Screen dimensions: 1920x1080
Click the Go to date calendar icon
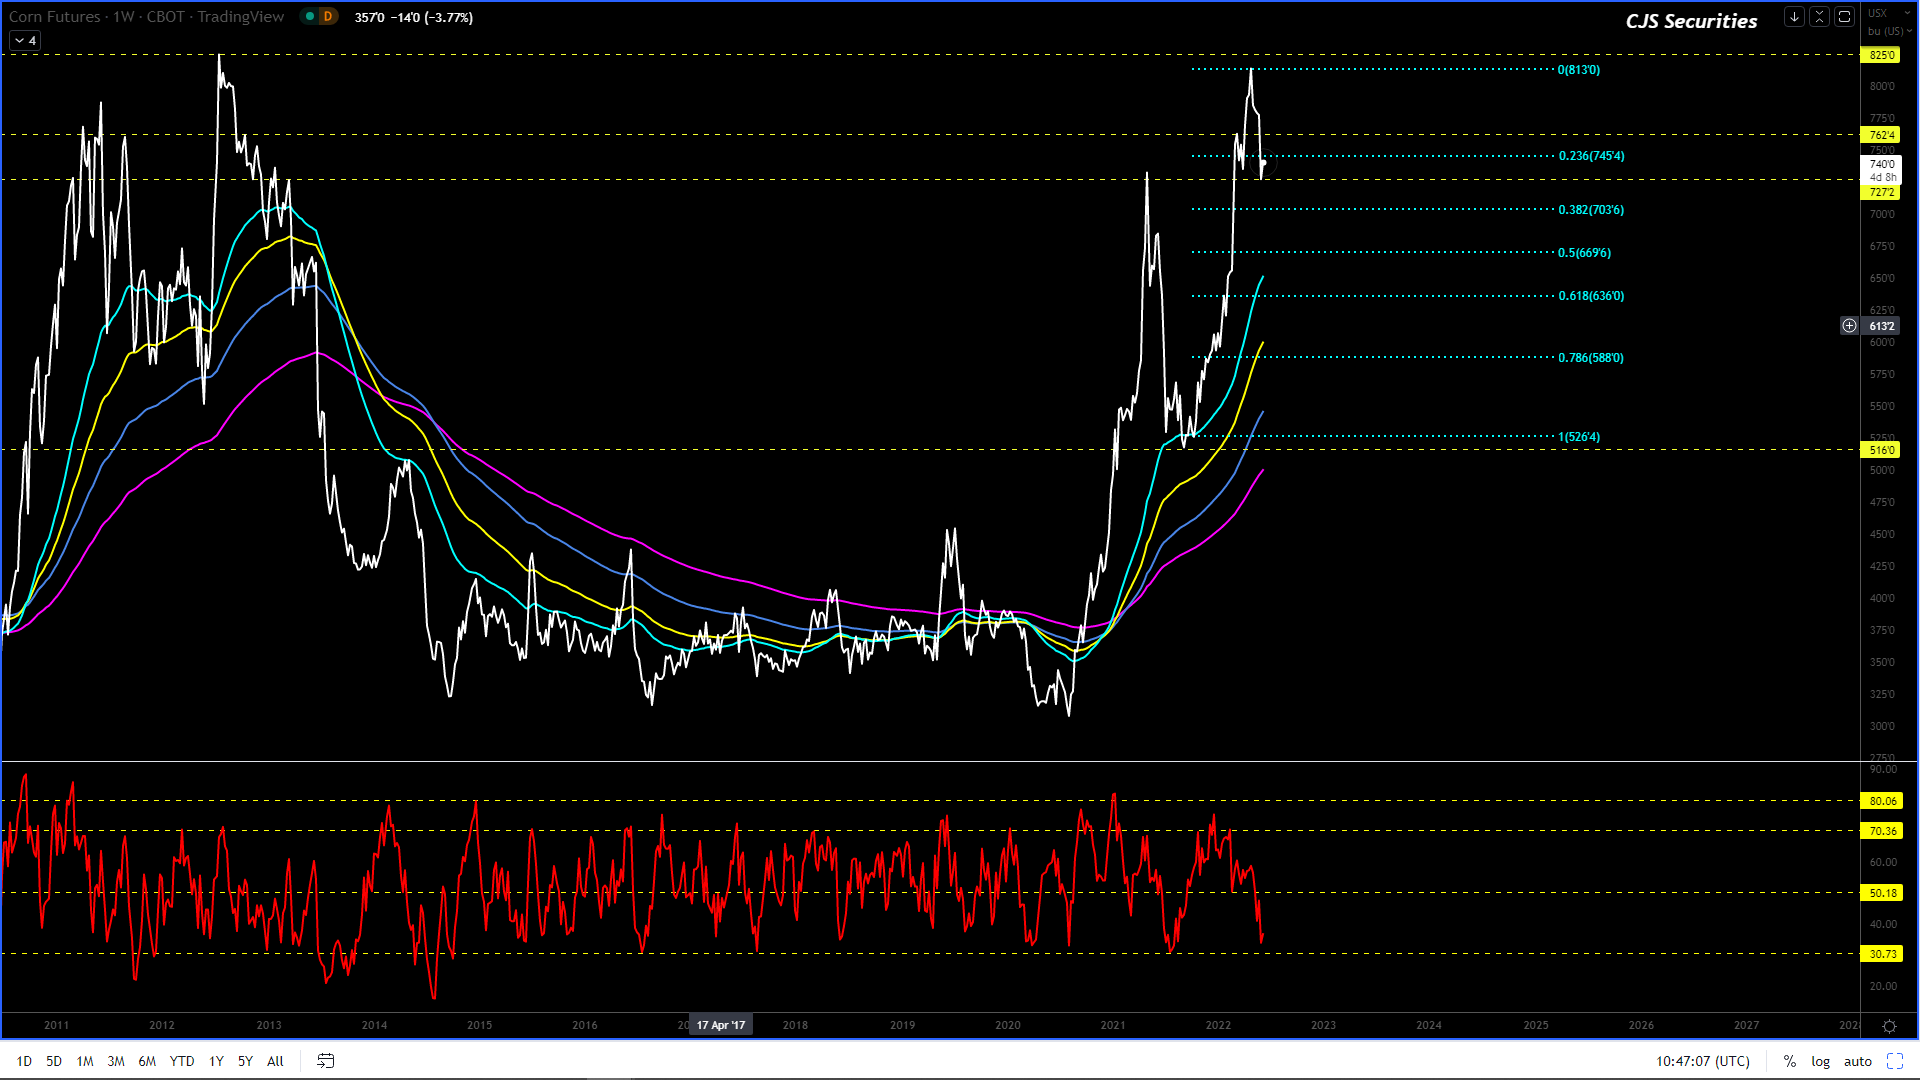pyautogui.click(x=325, y=1061)
